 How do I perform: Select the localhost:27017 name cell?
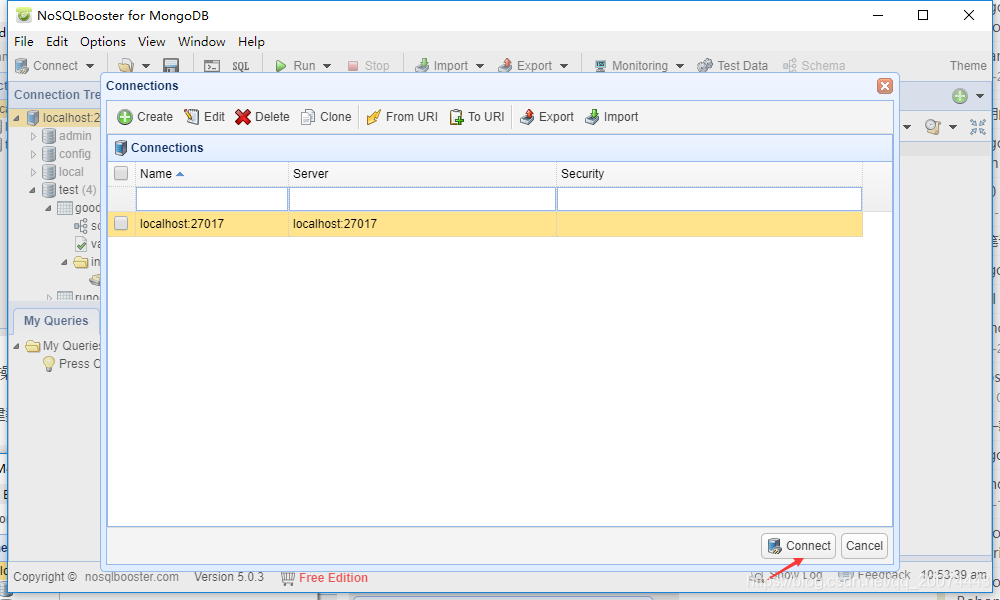pos(212,224)
